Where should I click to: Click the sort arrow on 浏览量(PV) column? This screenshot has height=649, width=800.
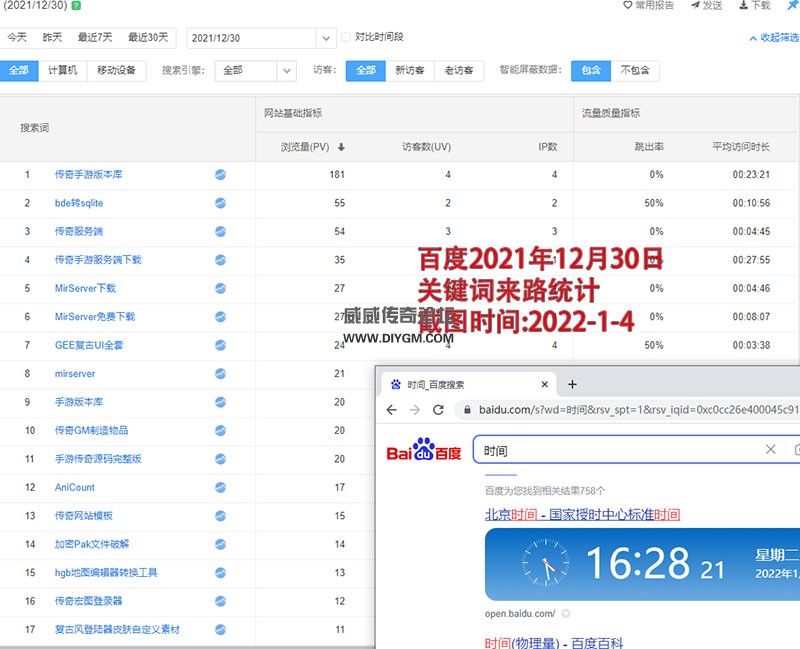tap(341, 147)
